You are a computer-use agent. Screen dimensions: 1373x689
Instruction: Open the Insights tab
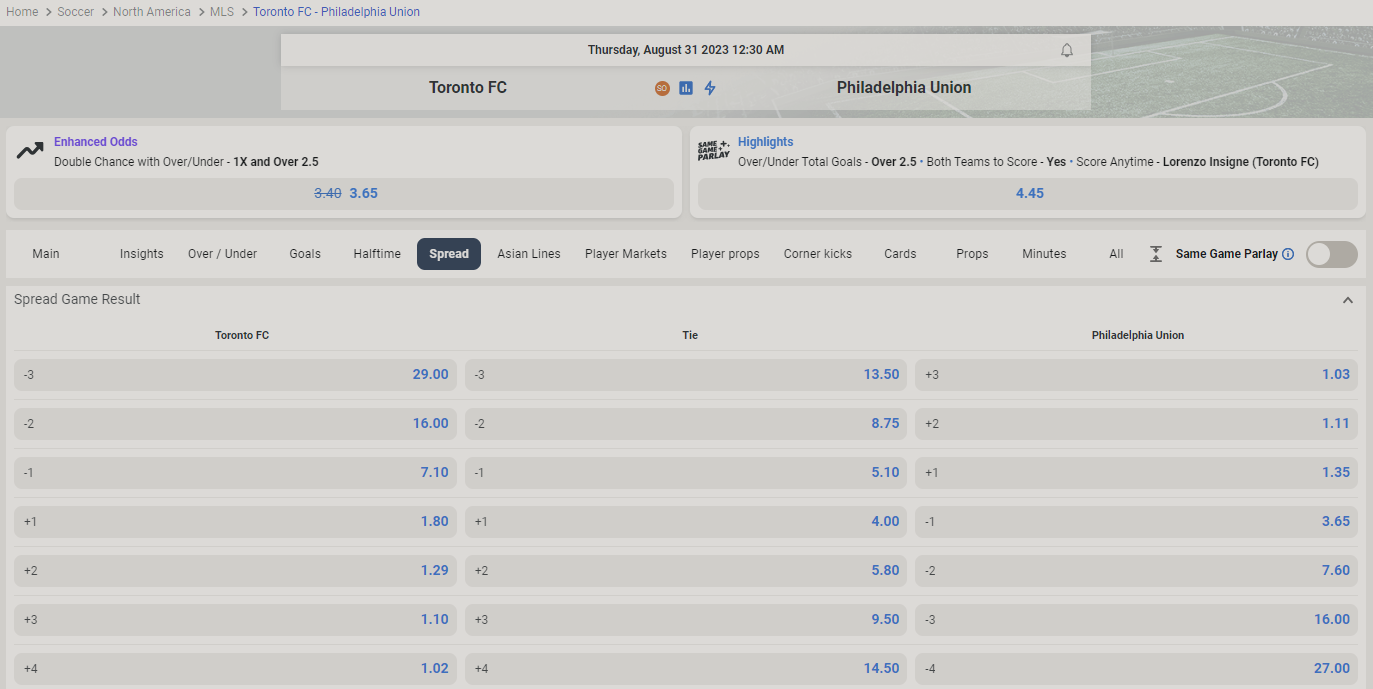[142, 254]
